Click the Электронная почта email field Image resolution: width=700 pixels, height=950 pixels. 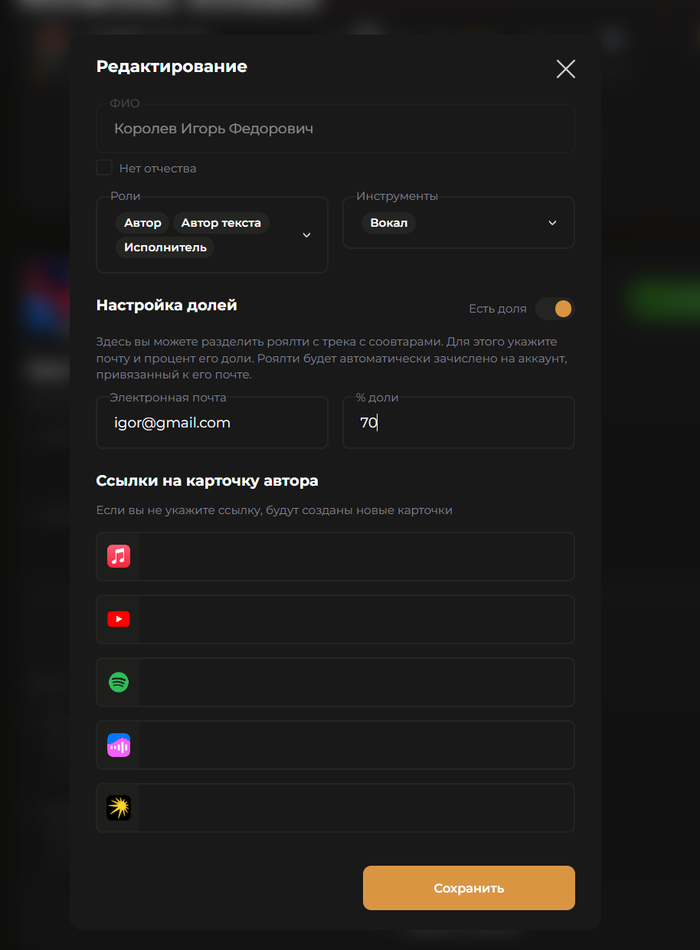212,423
